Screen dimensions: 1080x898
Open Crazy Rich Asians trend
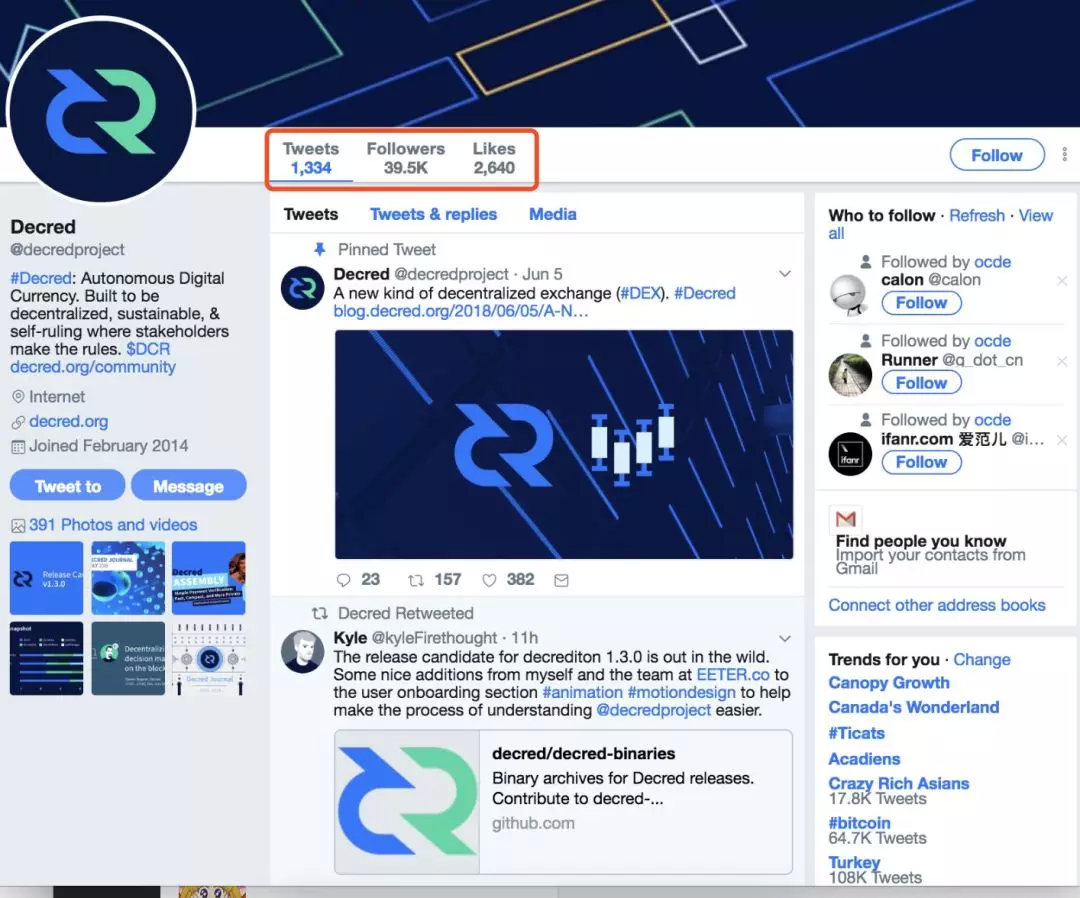click(x=899, y=784)
